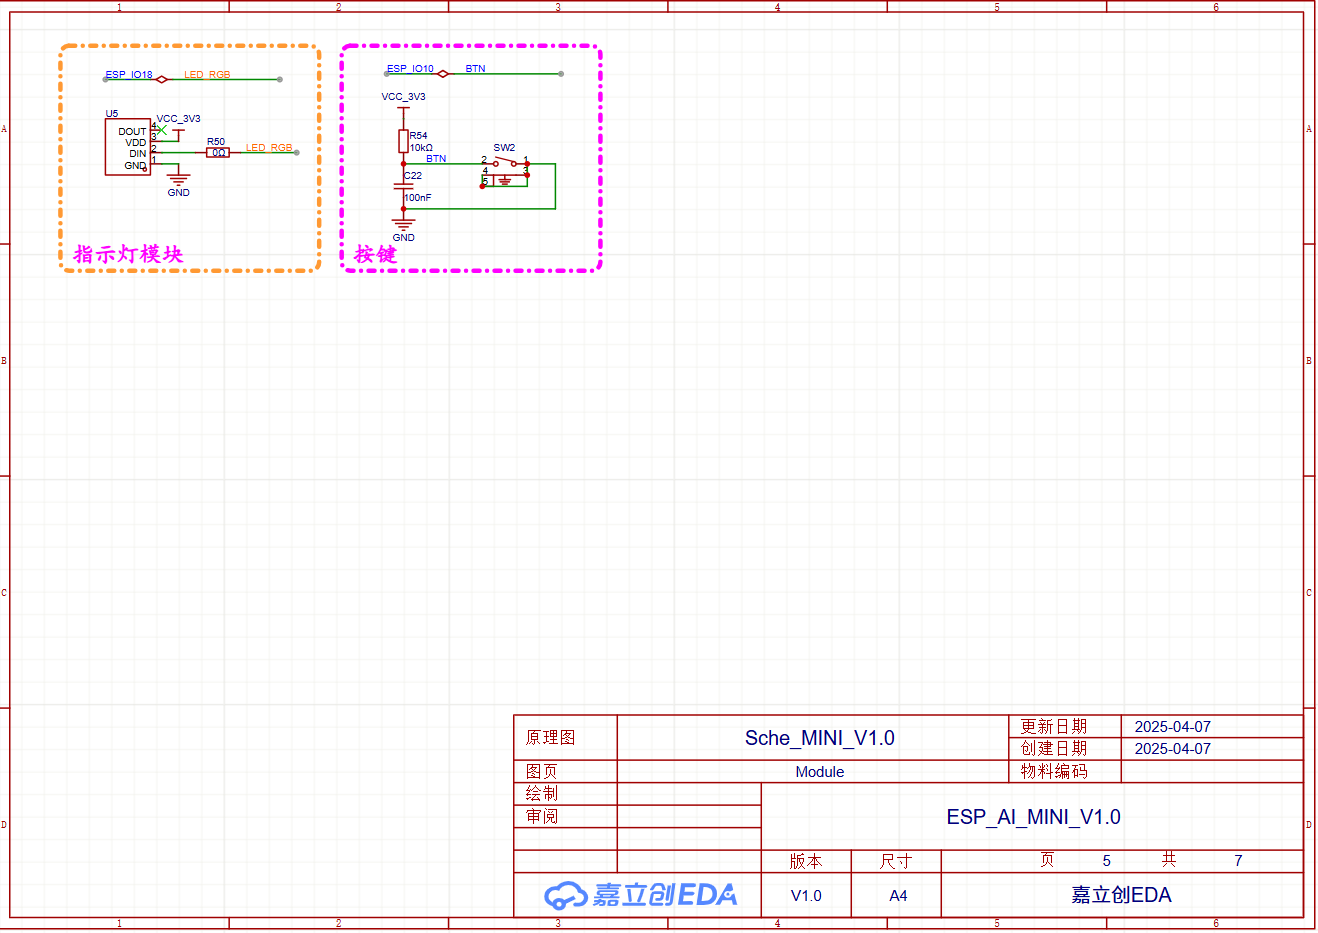Click the orange dashed 指示灯模块 frame border

point(190,46)
